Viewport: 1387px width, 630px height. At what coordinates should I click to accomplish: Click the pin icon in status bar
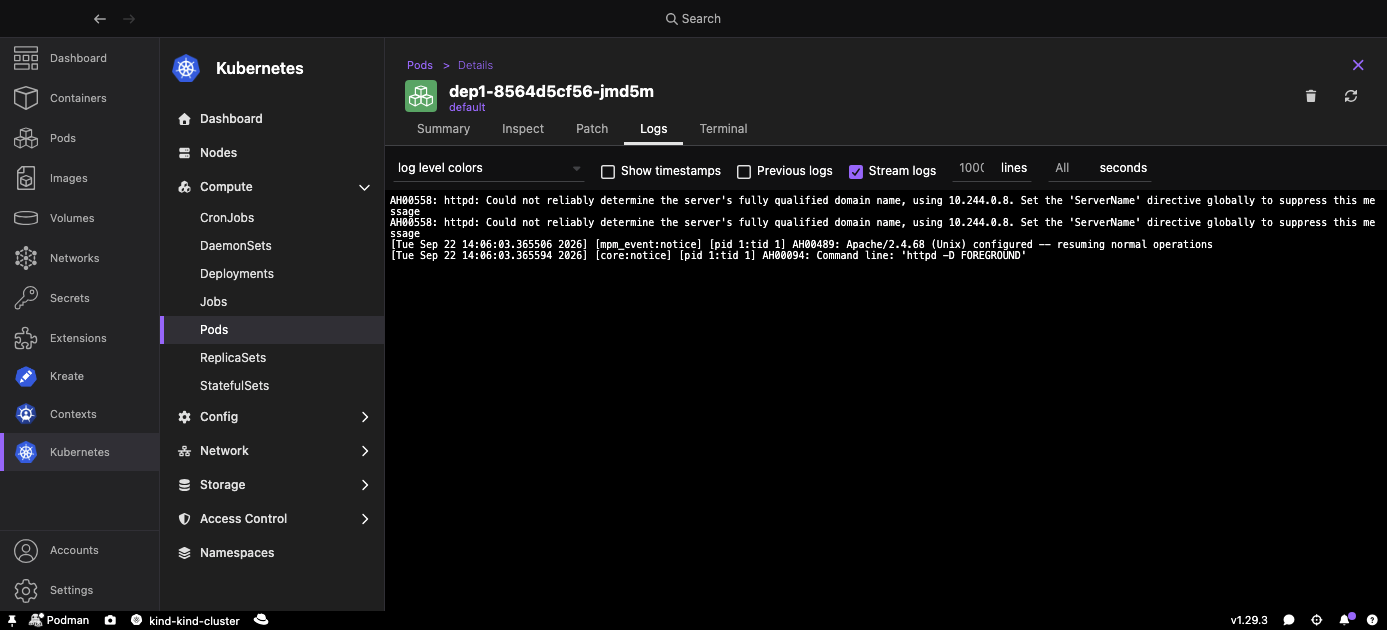(x=12, y=620)
